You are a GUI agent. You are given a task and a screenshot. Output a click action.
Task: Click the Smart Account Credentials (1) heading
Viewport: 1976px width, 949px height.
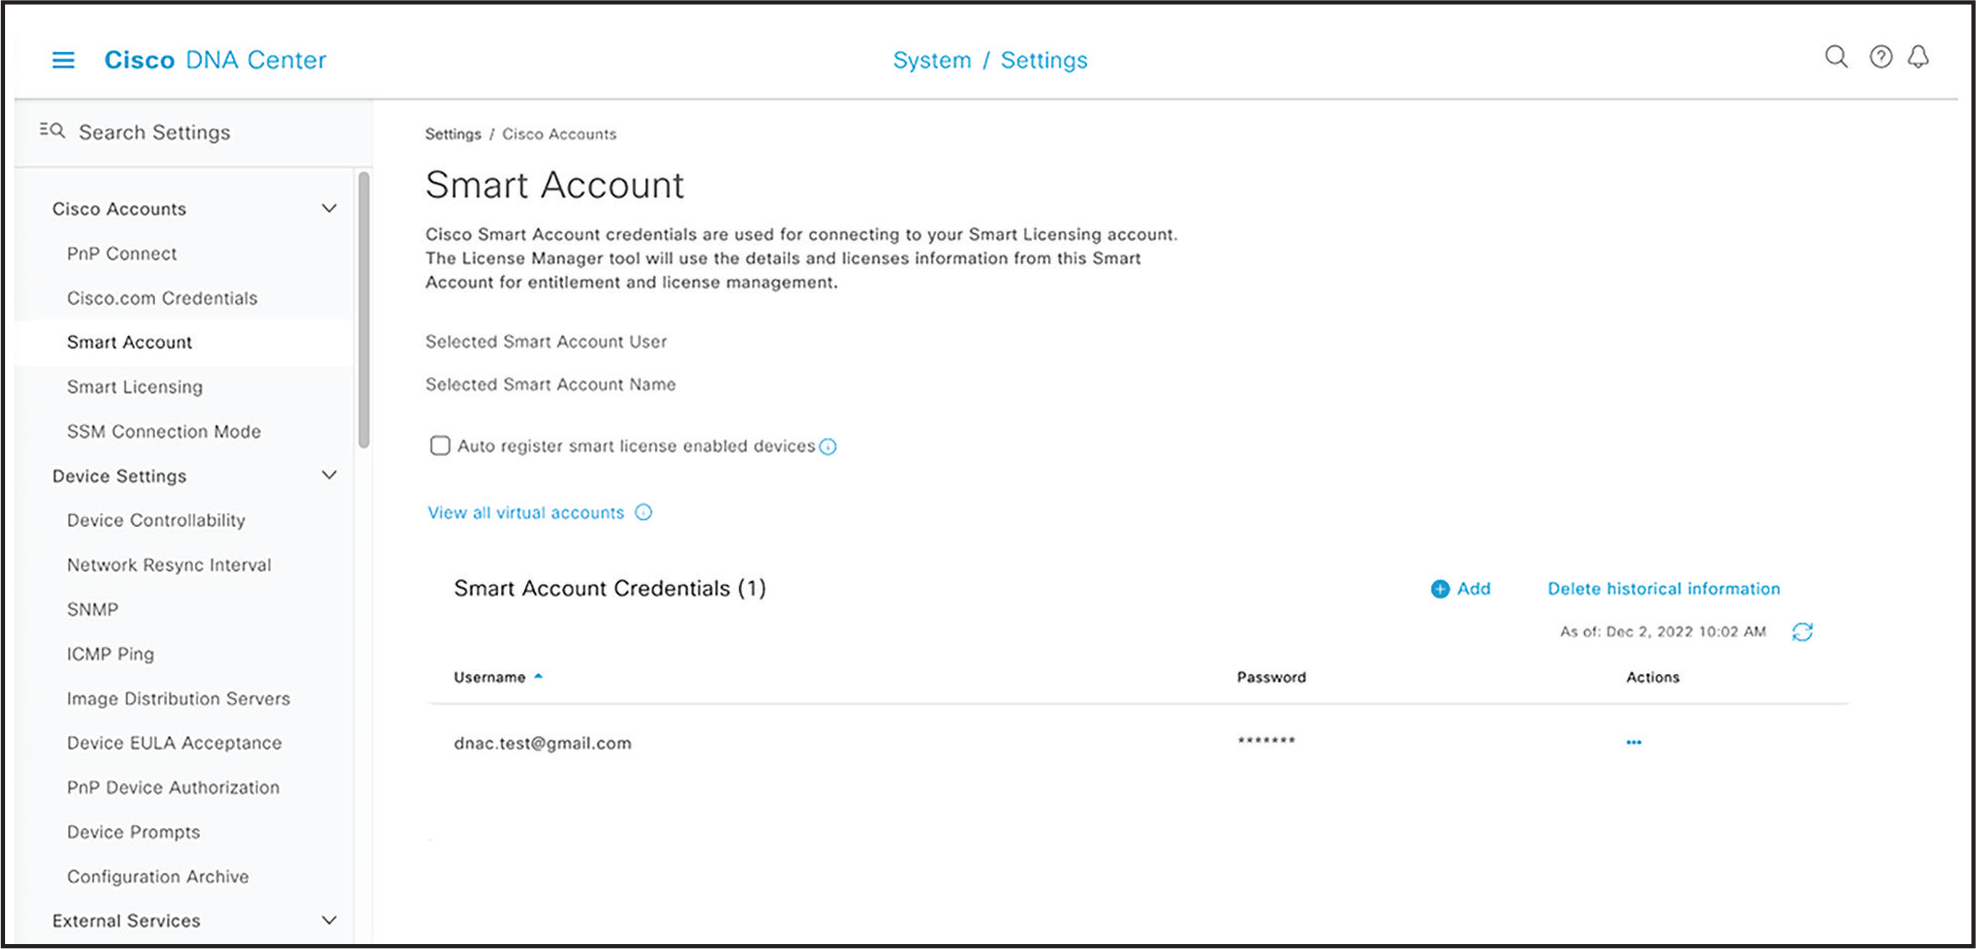point(610,588)
